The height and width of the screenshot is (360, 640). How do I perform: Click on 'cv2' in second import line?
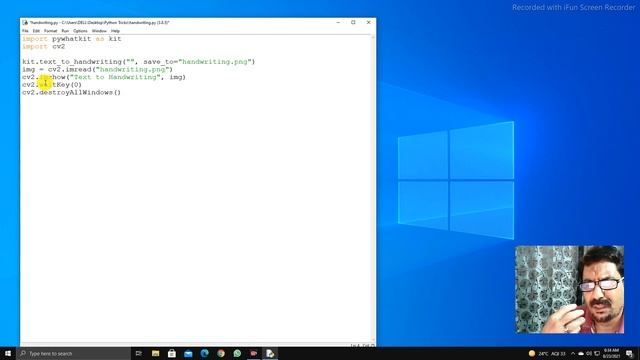click(x=59, y=47)
